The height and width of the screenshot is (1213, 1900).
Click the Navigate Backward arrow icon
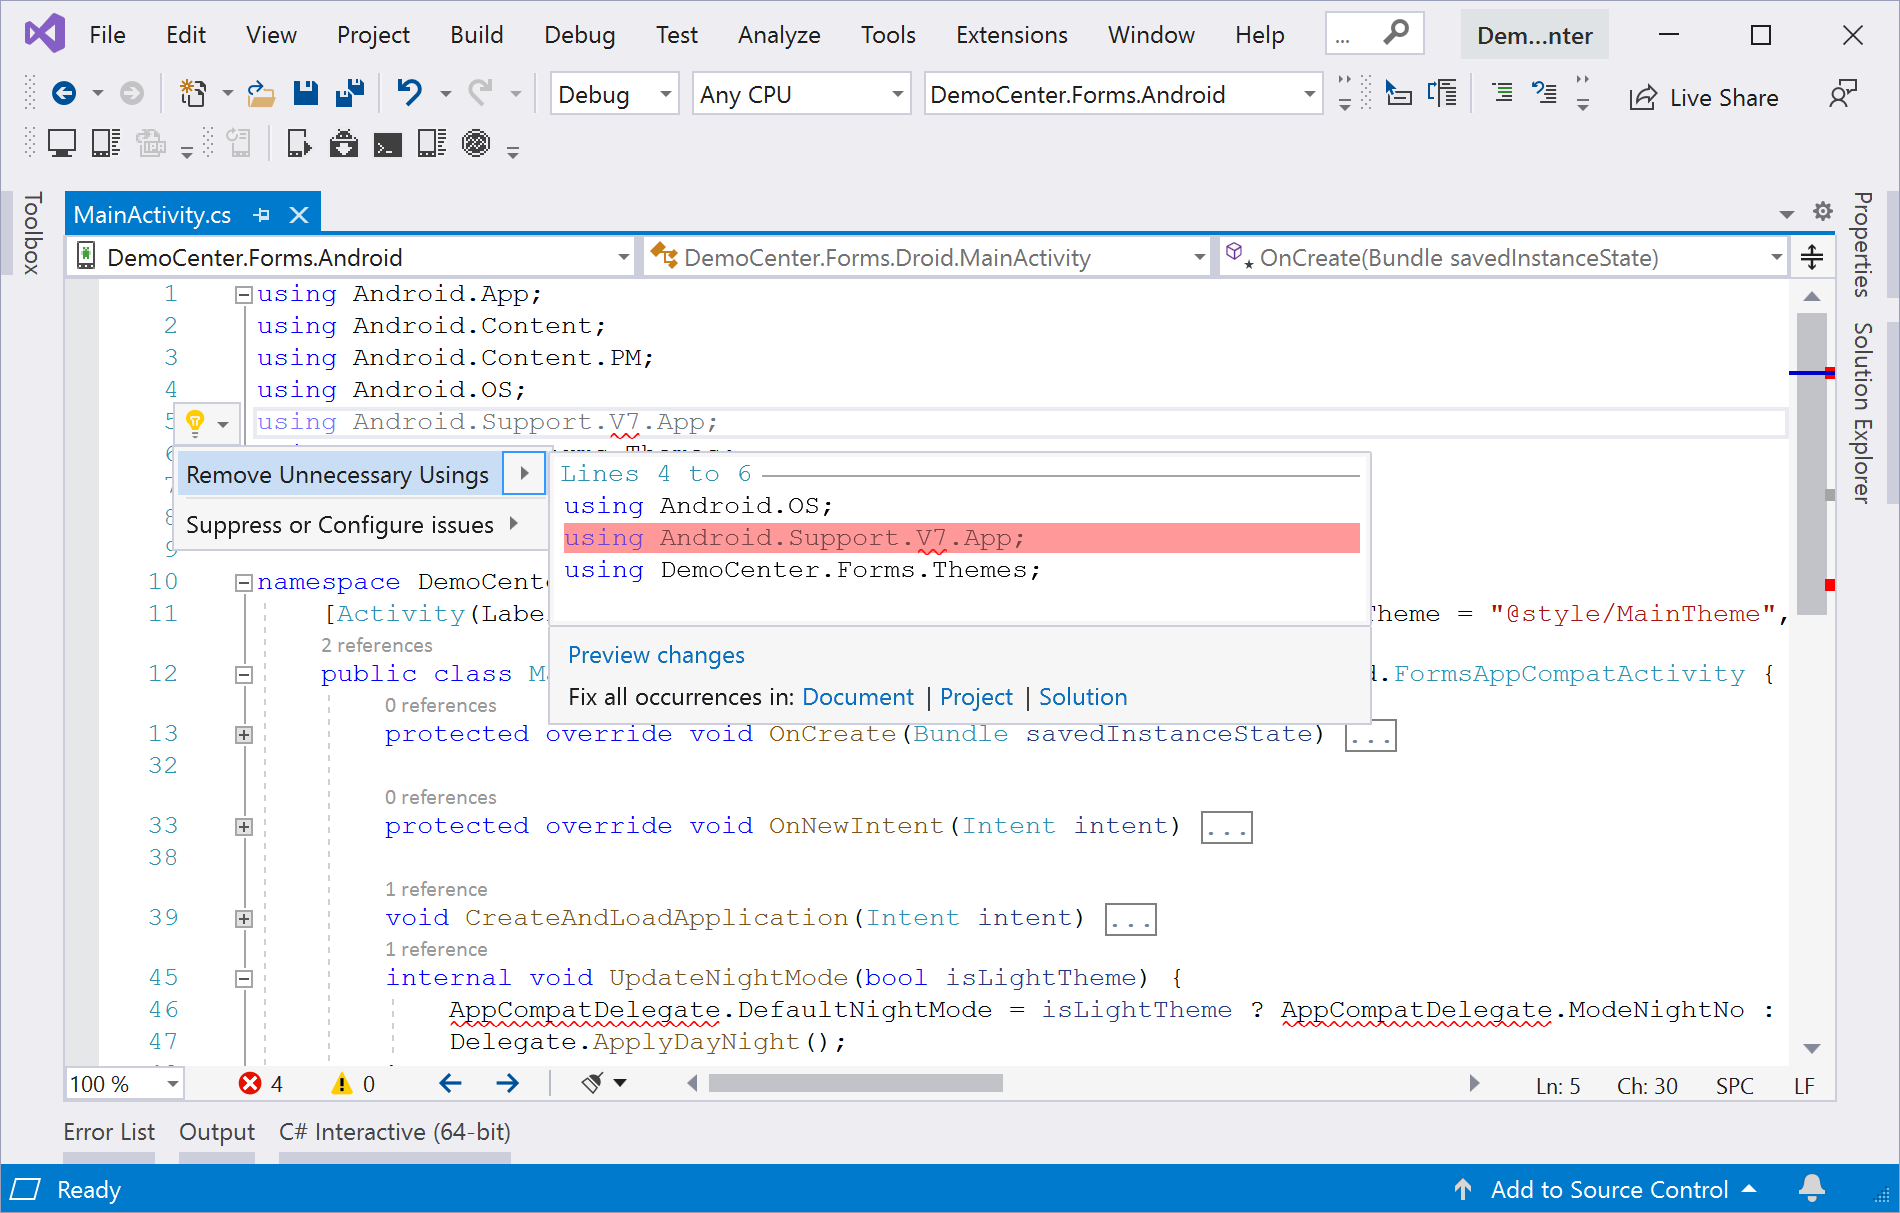[64, 94]
